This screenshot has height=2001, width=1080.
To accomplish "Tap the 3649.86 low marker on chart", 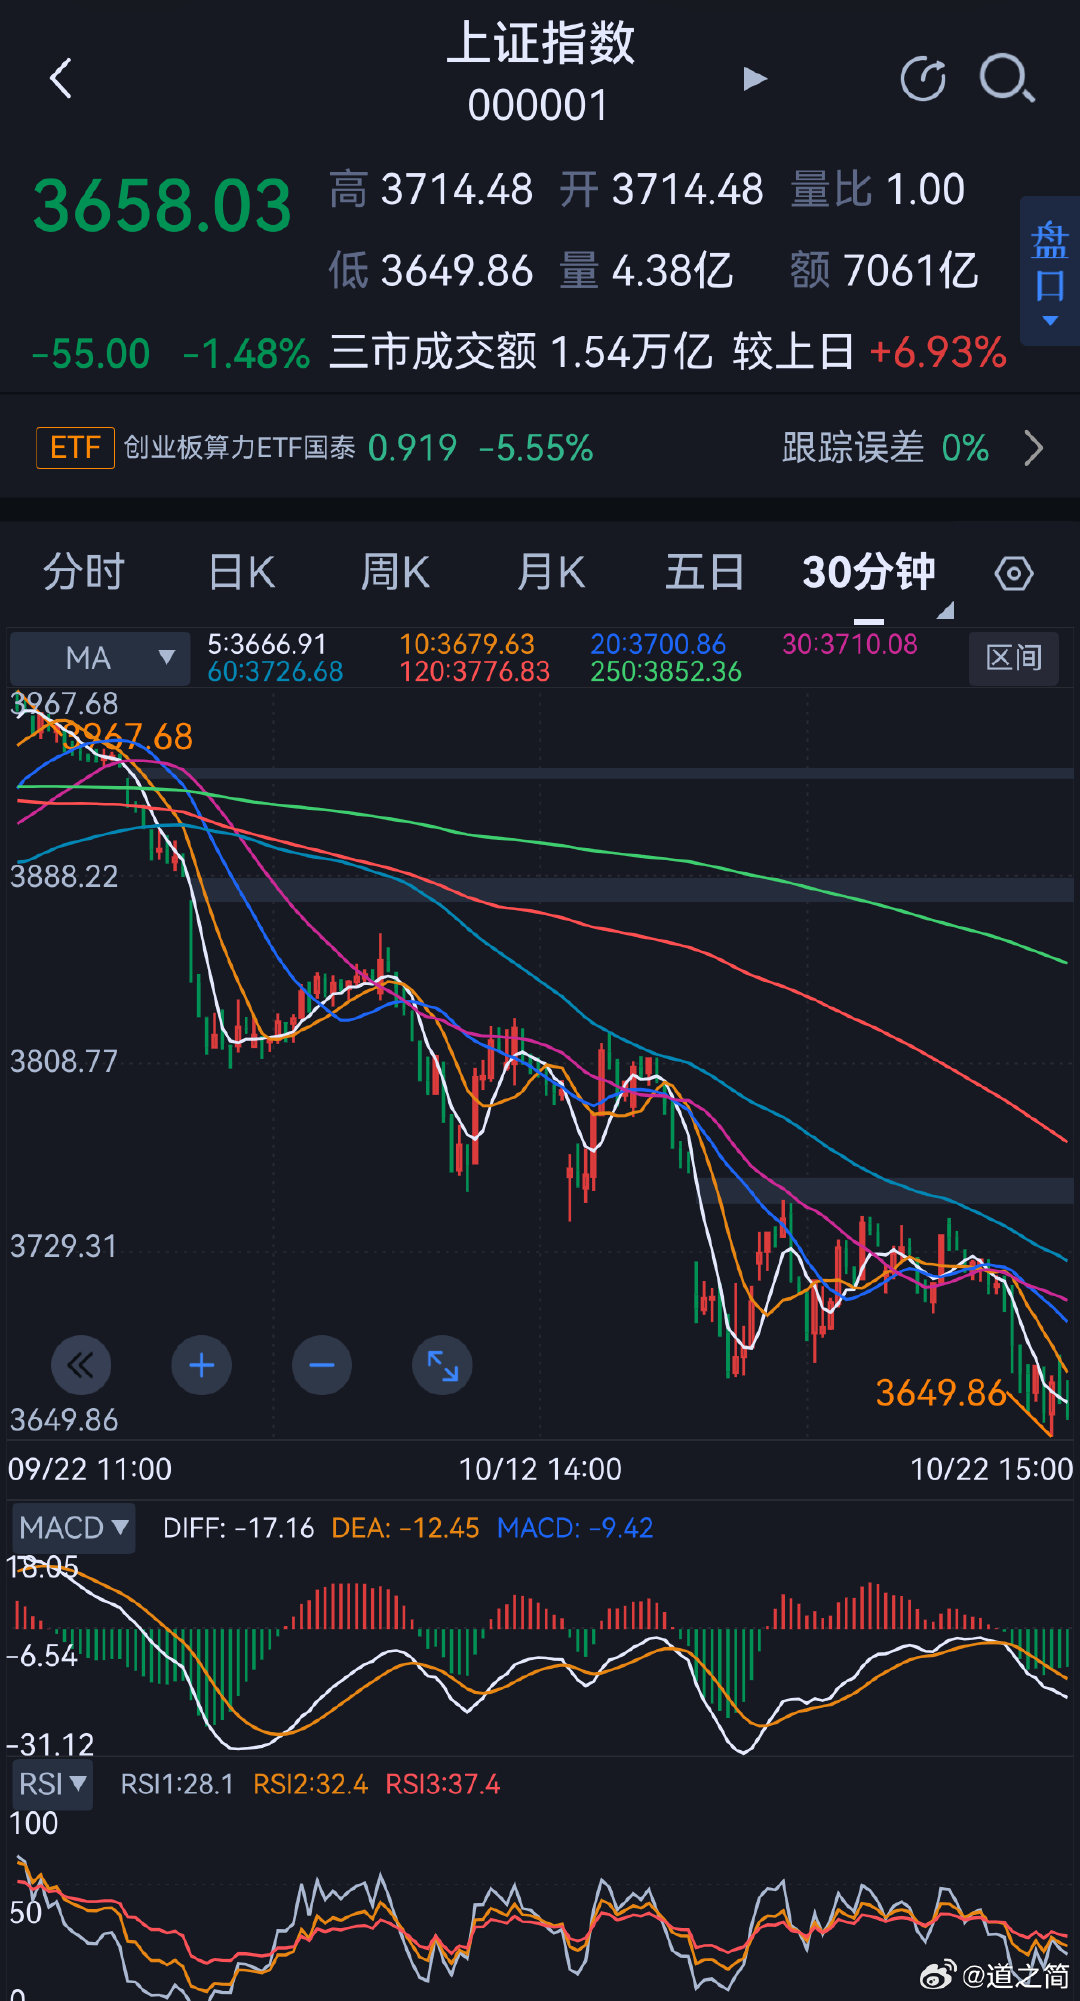I will click(x=941, y=1393).
